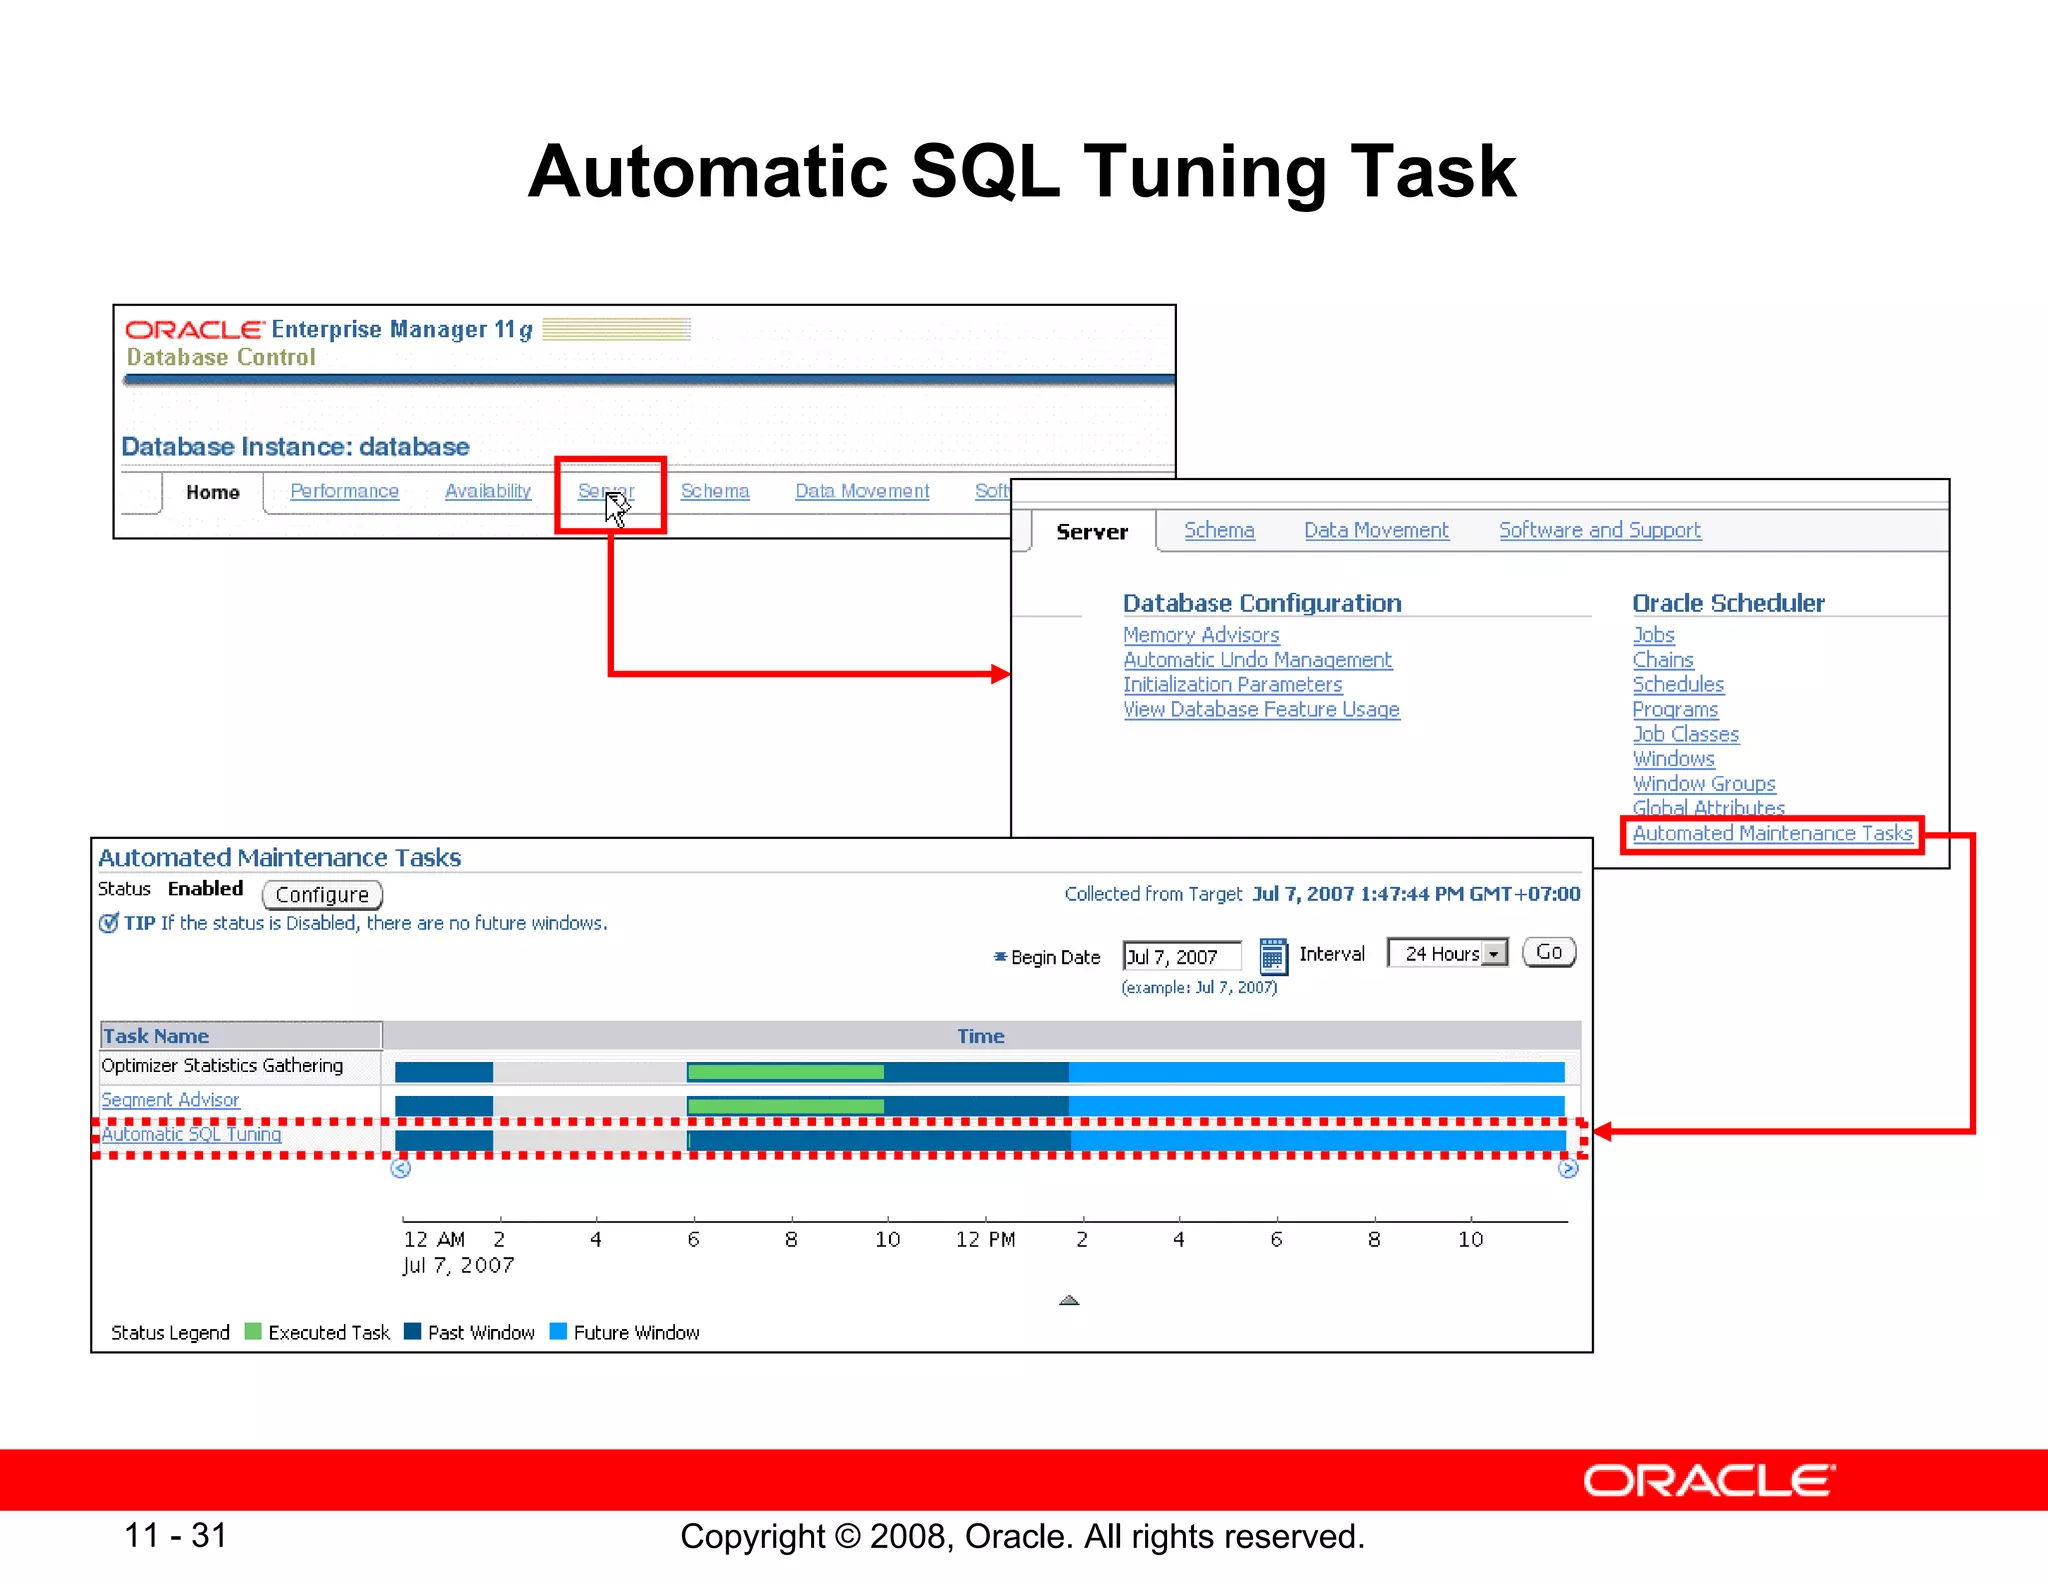Screen dimensions: 2048x1582
Task: Open Automatic Undo Management link
Action: (1257, 660)
